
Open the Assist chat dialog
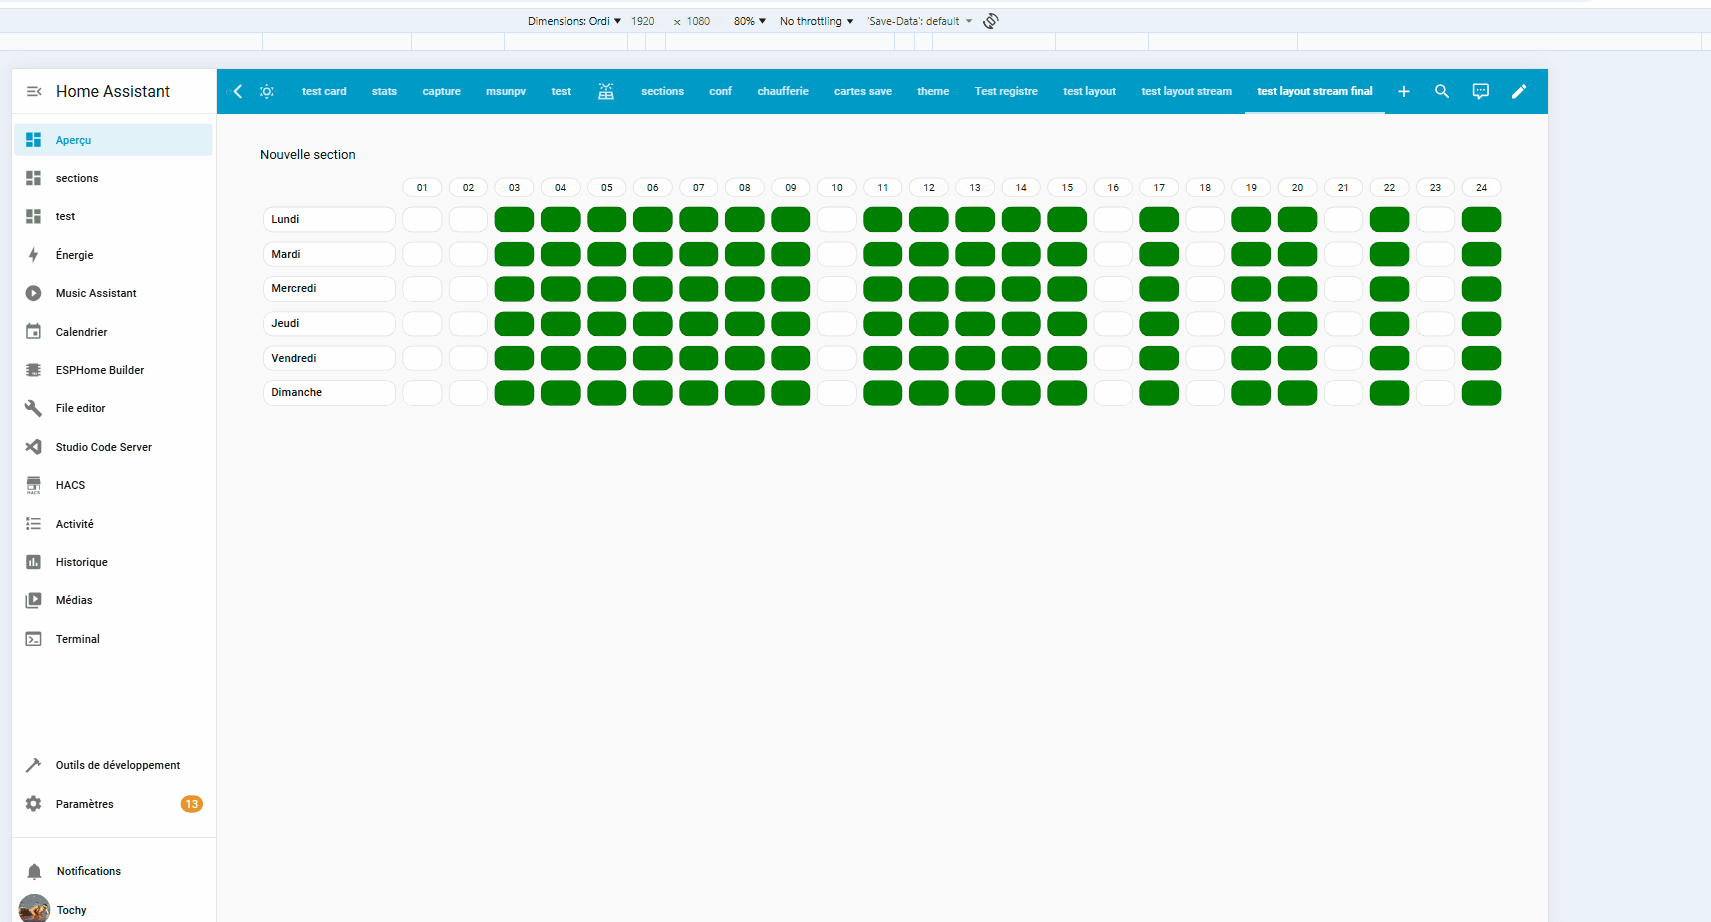tap(1481, 91)
